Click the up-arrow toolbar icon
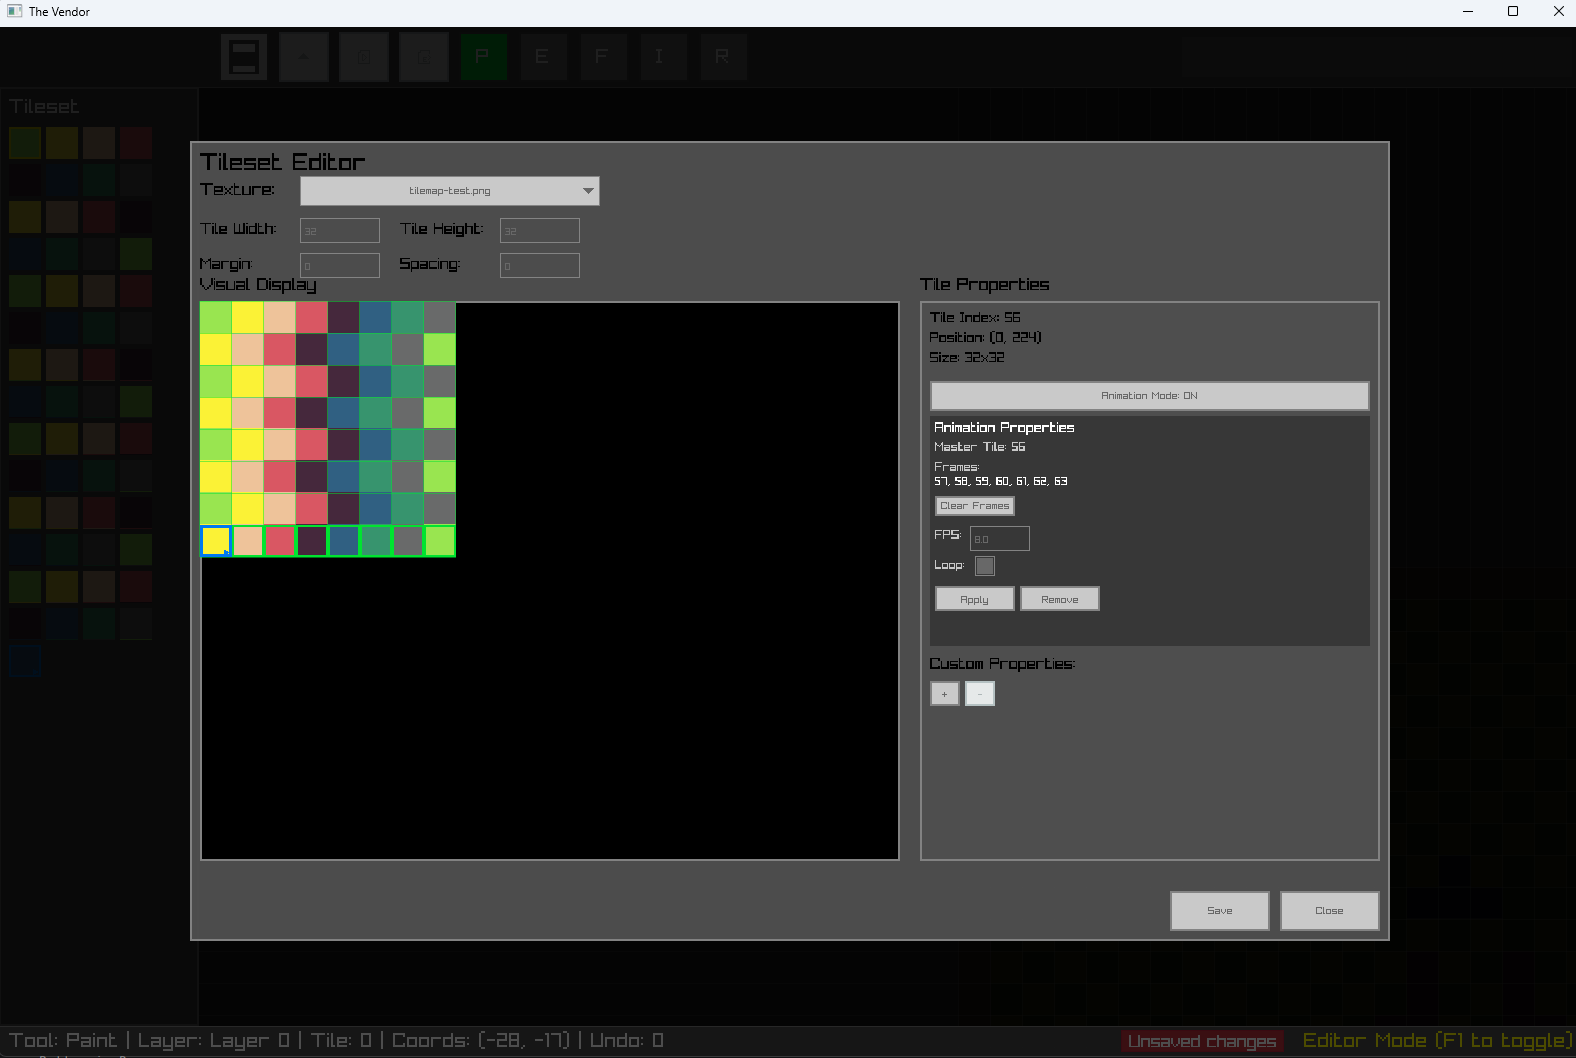The height and width of the screenshot is (1058, 1576). [304, 57]
